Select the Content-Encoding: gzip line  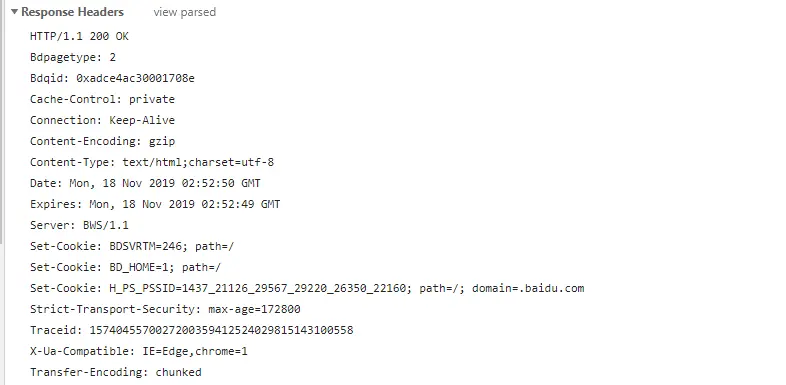tap(102, 141)
